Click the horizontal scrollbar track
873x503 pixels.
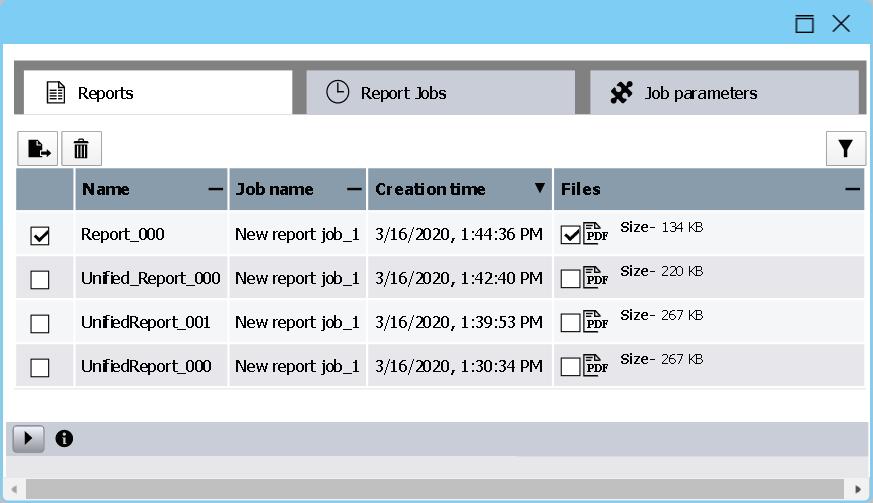(x=435, y=489)
